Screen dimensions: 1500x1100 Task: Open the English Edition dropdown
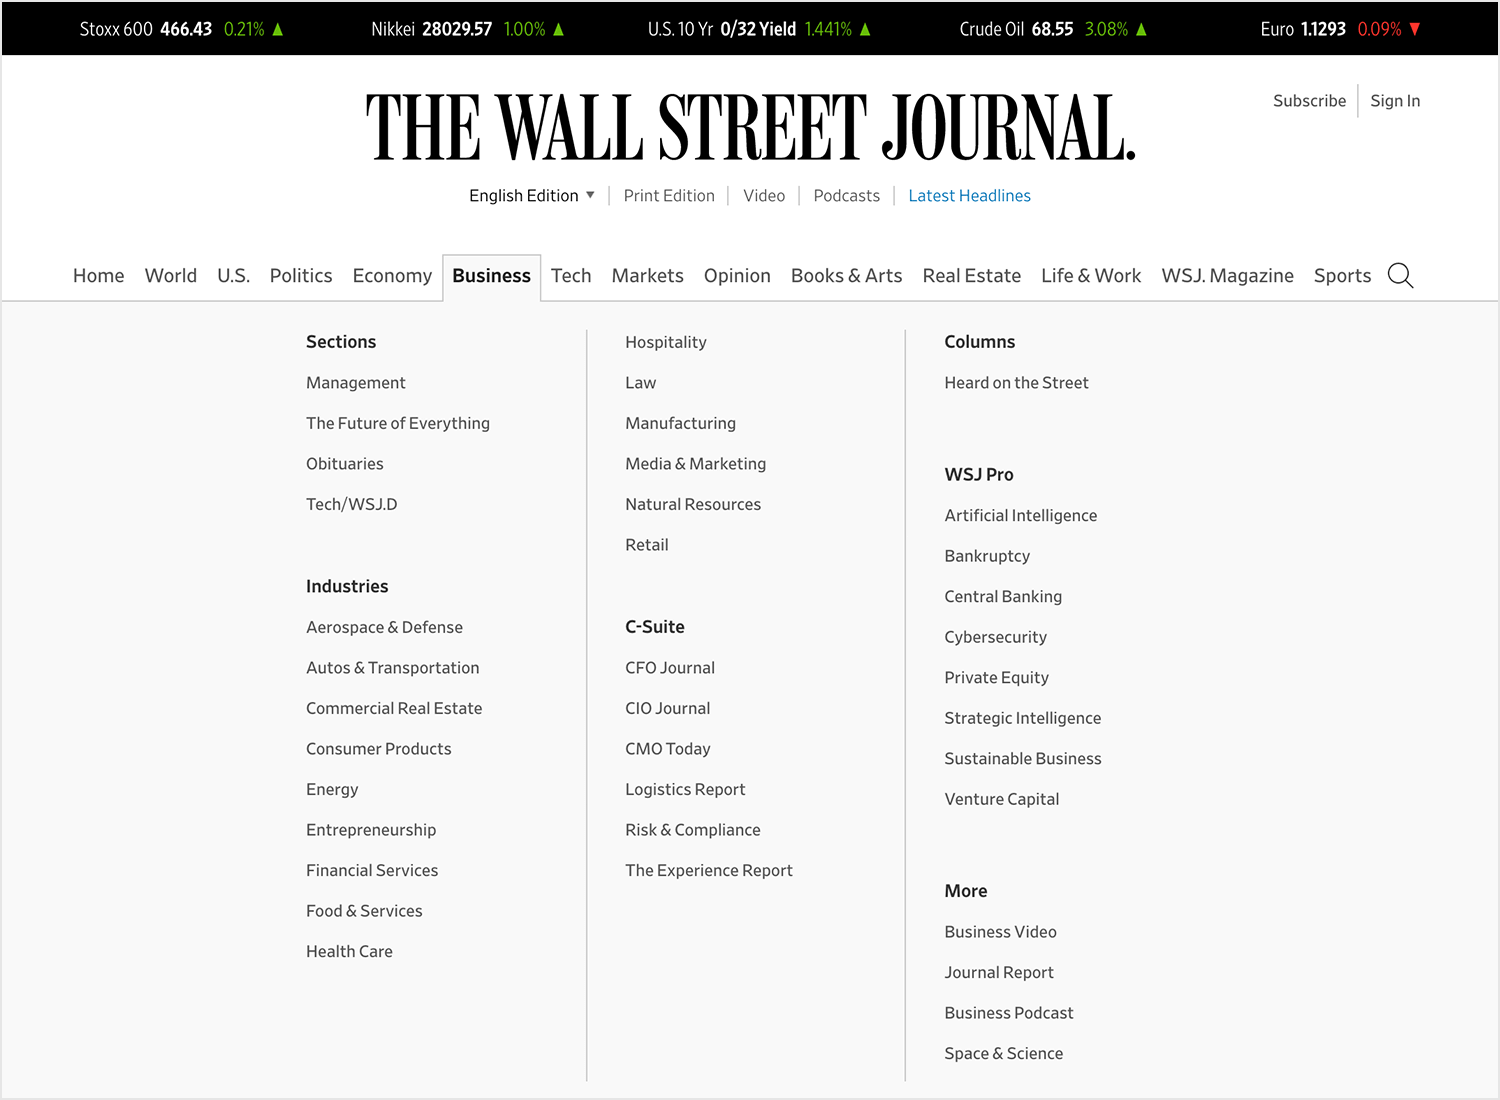pyautogui.click(x=532, y=196)
